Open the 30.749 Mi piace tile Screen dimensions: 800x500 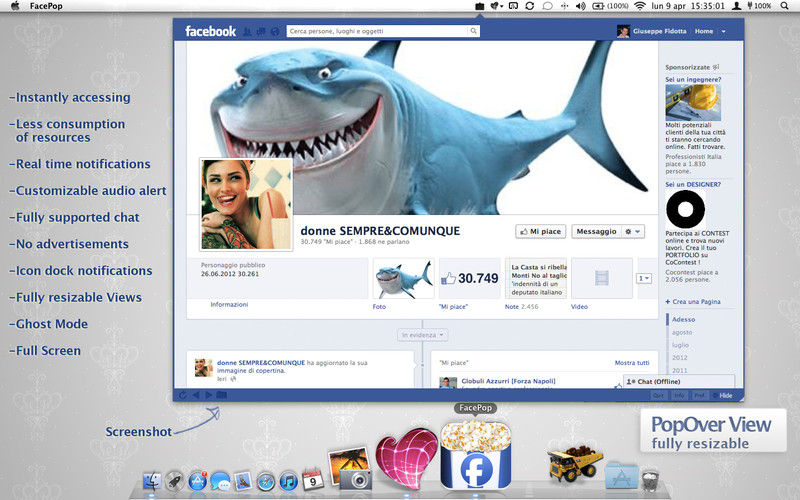469,278
